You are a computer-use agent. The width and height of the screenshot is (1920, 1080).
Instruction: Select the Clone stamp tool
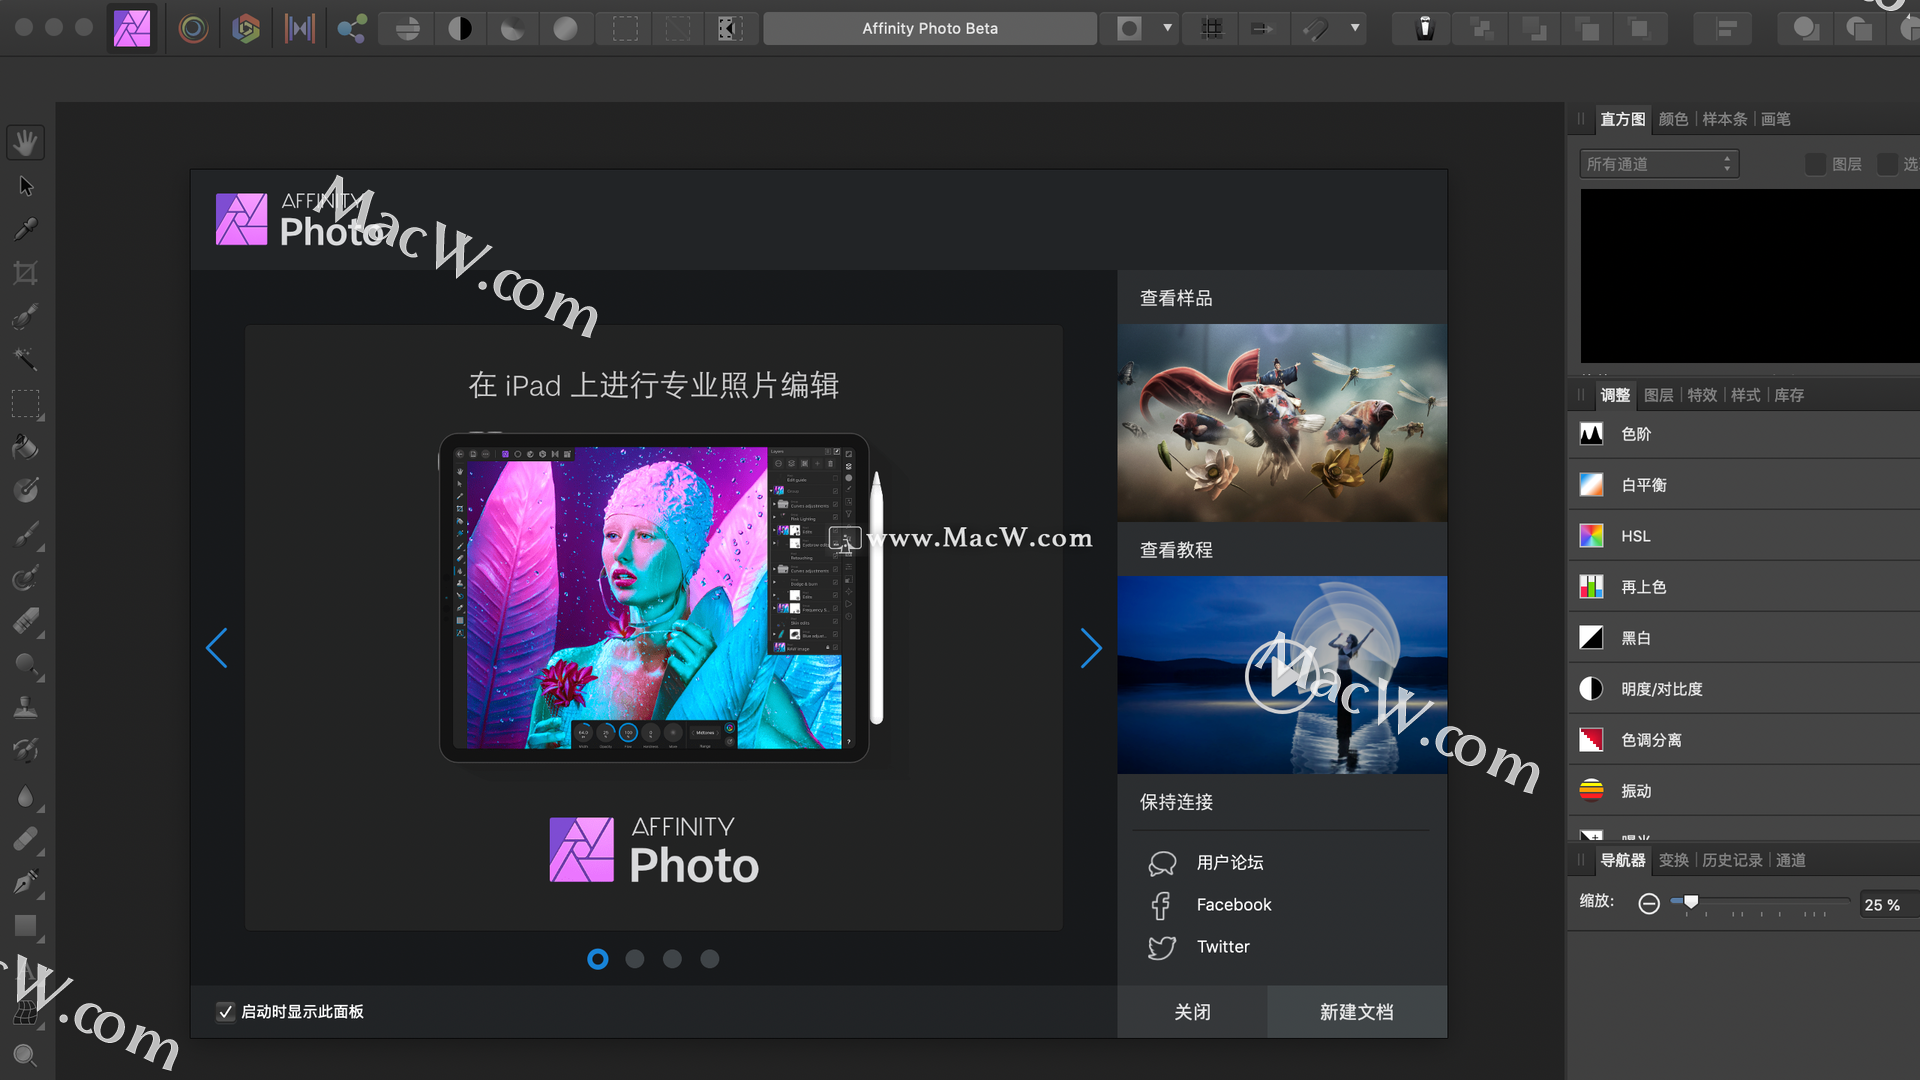point(26,708)
